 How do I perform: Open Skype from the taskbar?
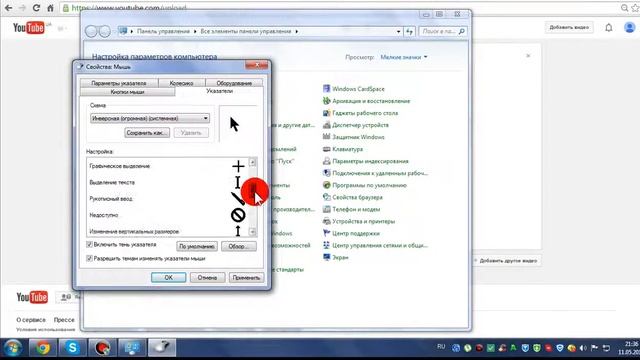click(x=72, y=348)
